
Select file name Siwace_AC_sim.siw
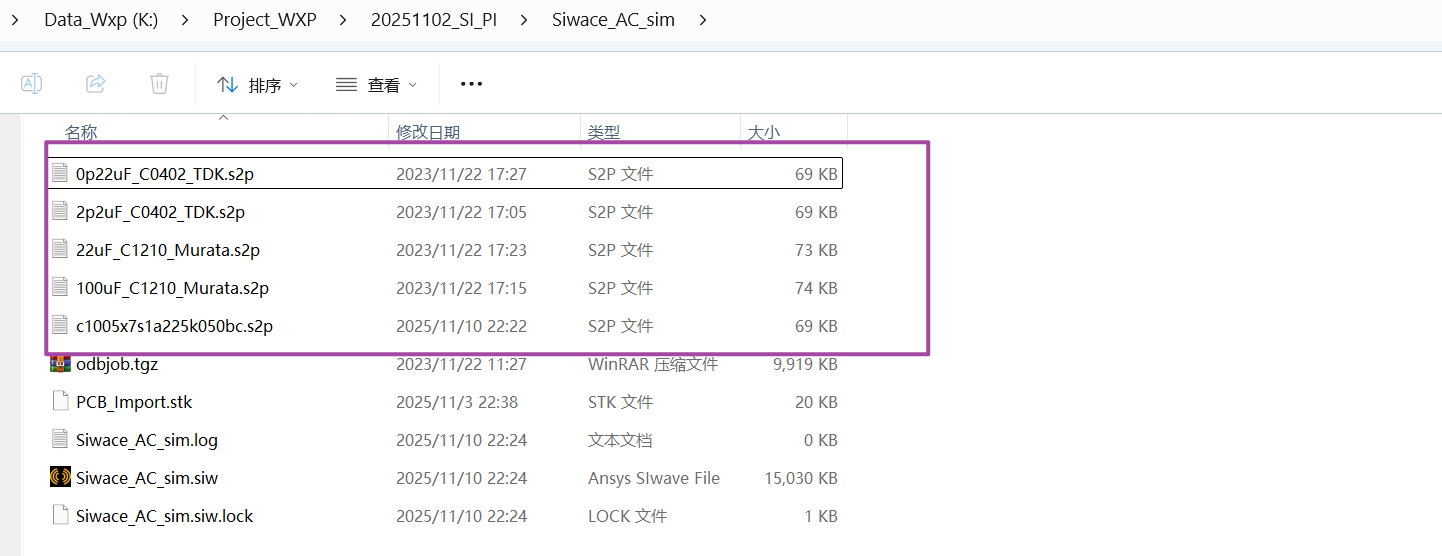147,478
